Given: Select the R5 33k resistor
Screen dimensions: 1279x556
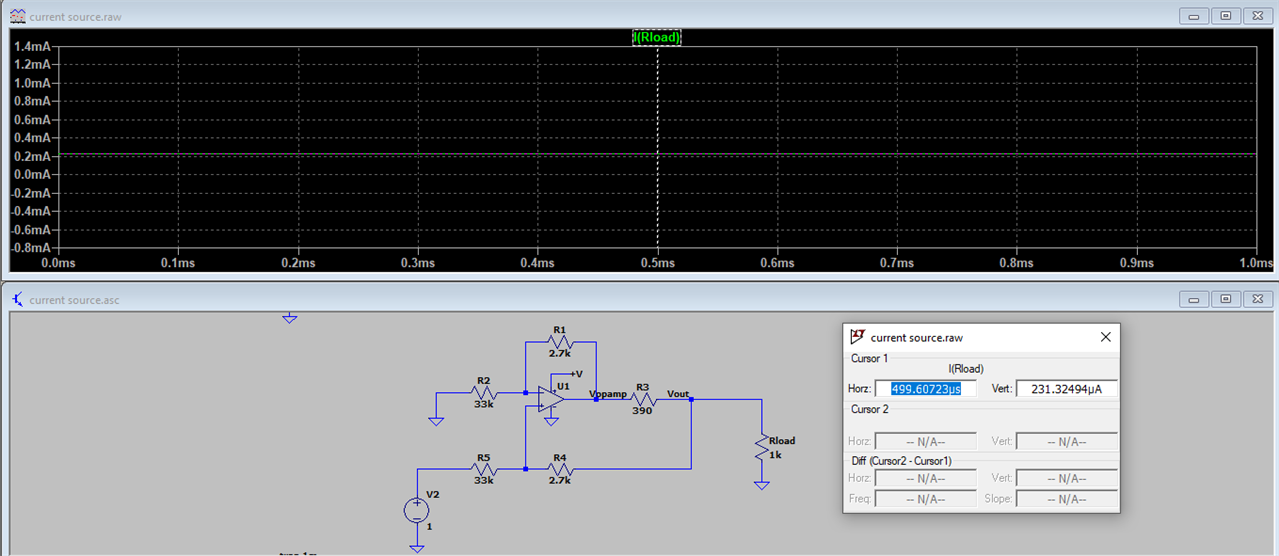Looking at the screenshot, I should (x=484, y=468).
